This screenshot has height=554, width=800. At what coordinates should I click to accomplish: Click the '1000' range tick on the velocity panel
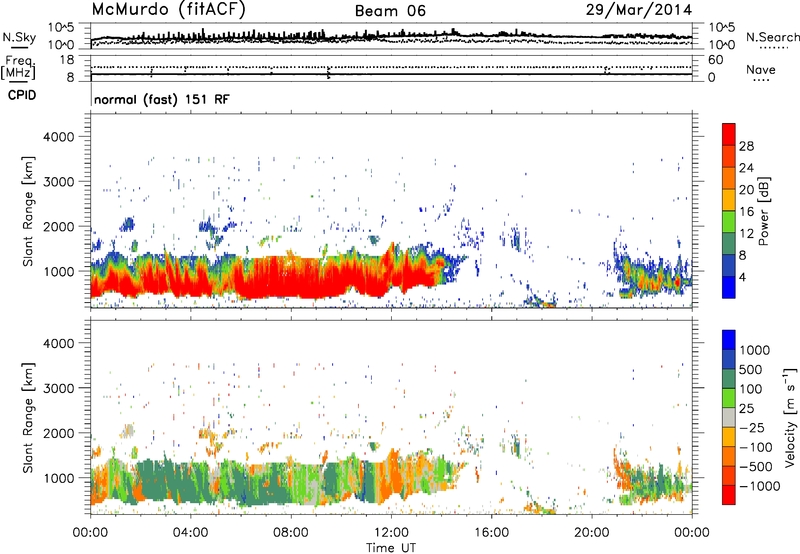point(59,478)
